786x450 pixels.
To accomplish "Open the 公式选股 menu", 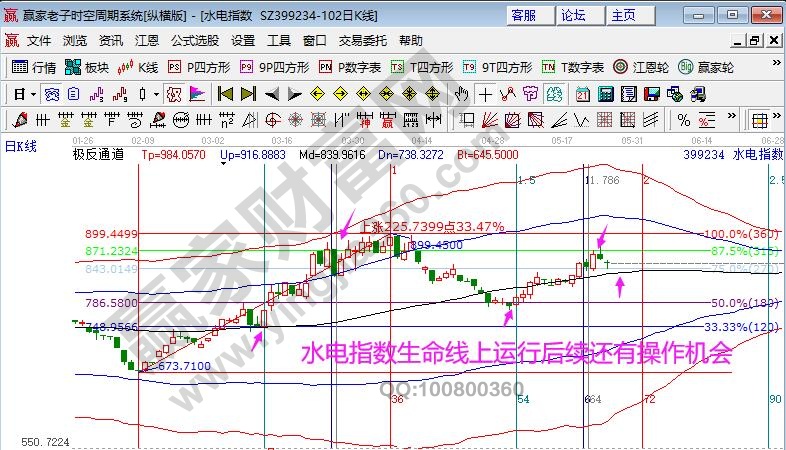I will coord(195,41).
